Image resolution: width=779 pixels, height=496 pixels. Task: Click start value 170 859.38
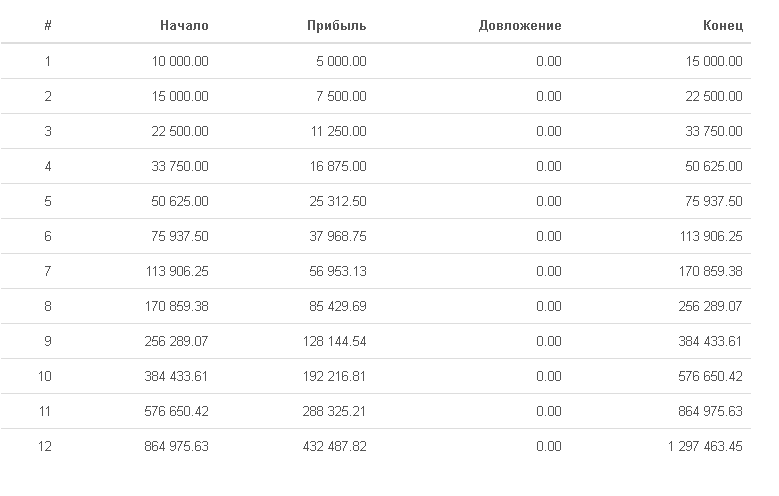(177, 306)
